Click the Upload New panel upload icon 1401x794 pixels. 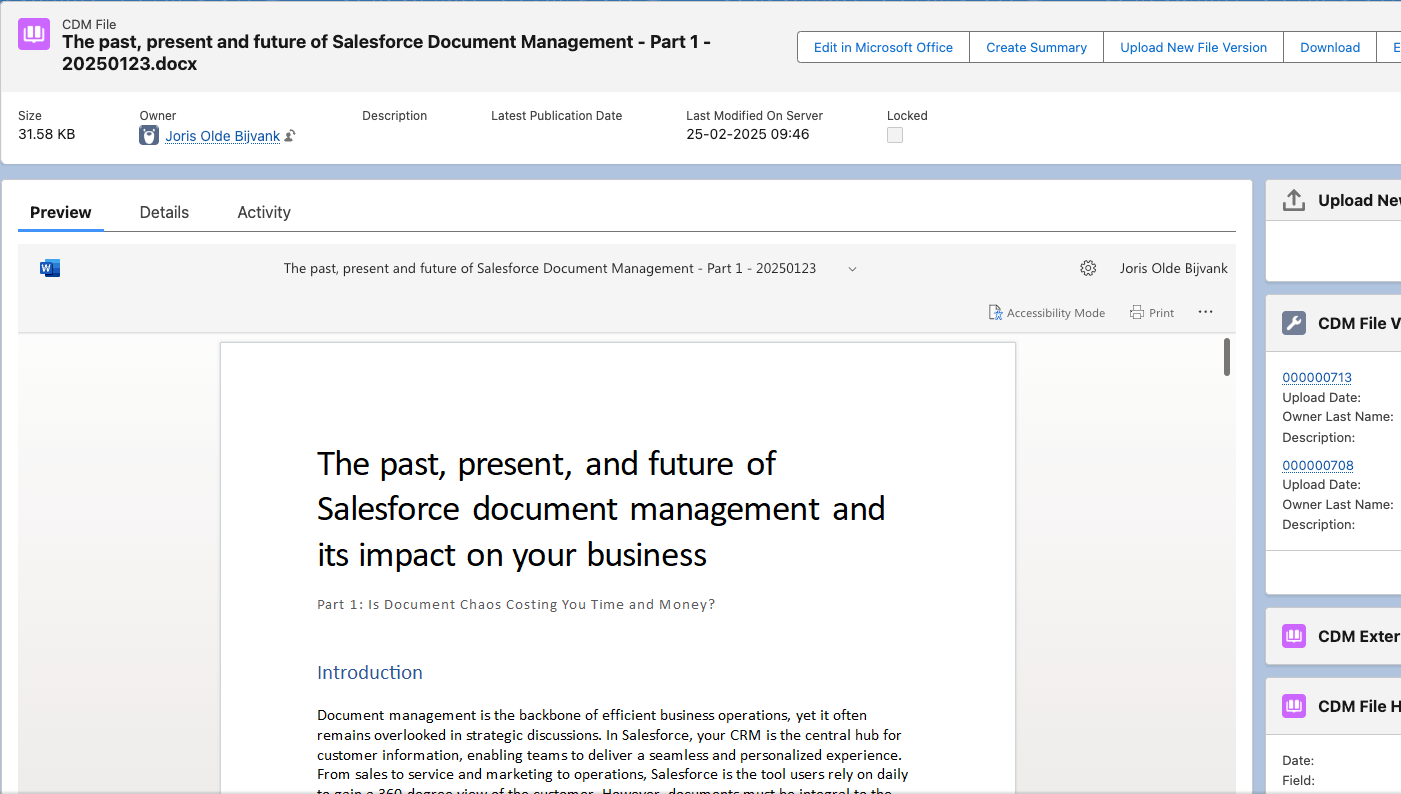(x=1294, y=200)
